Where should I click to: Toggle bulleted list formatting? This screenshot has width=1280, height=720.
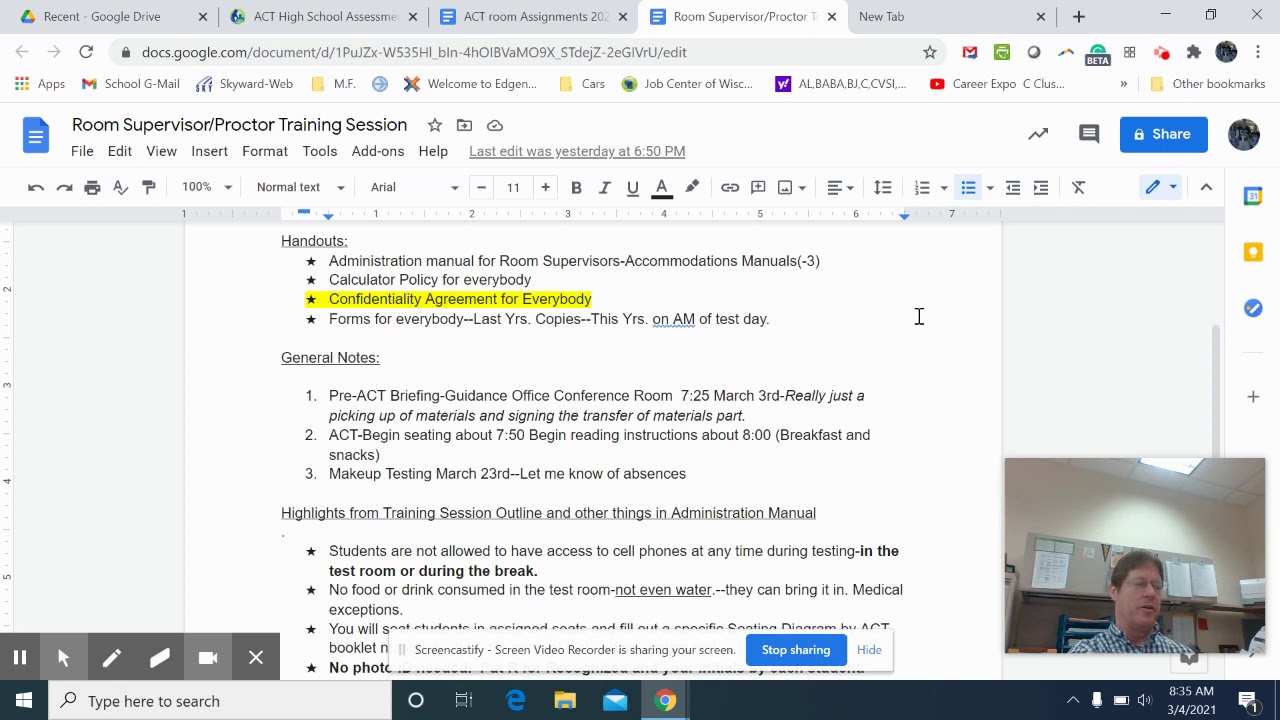pyautogui.click(x=968, y=187)
